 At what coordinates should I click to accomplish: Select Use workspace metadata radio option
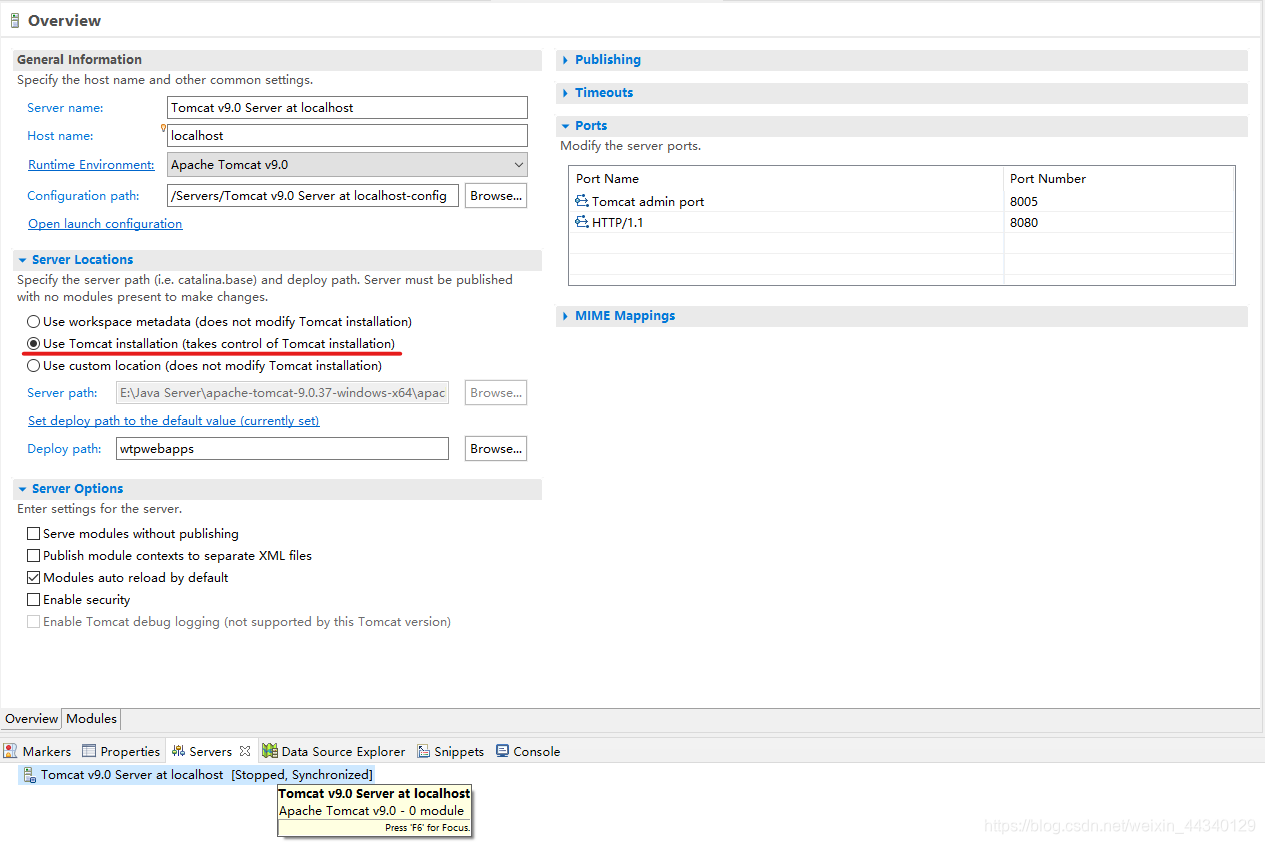point(34,322)
